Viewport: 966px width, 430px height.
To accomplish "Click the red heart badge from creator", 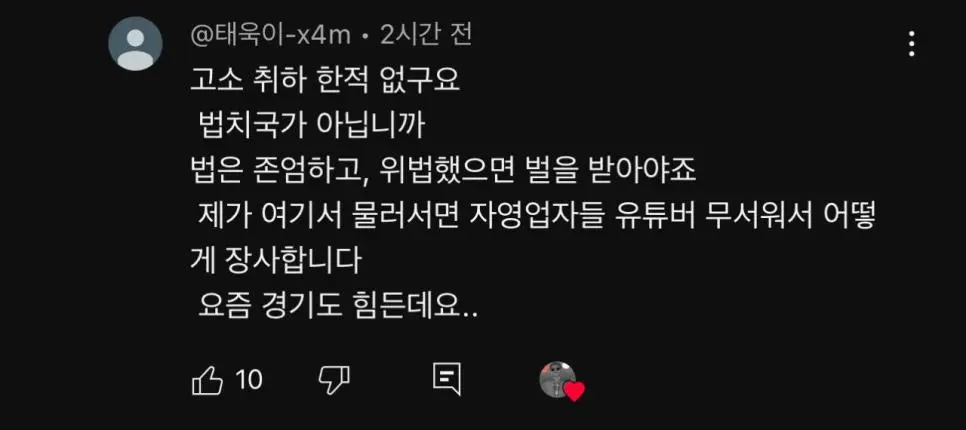I will pos(574,391).
